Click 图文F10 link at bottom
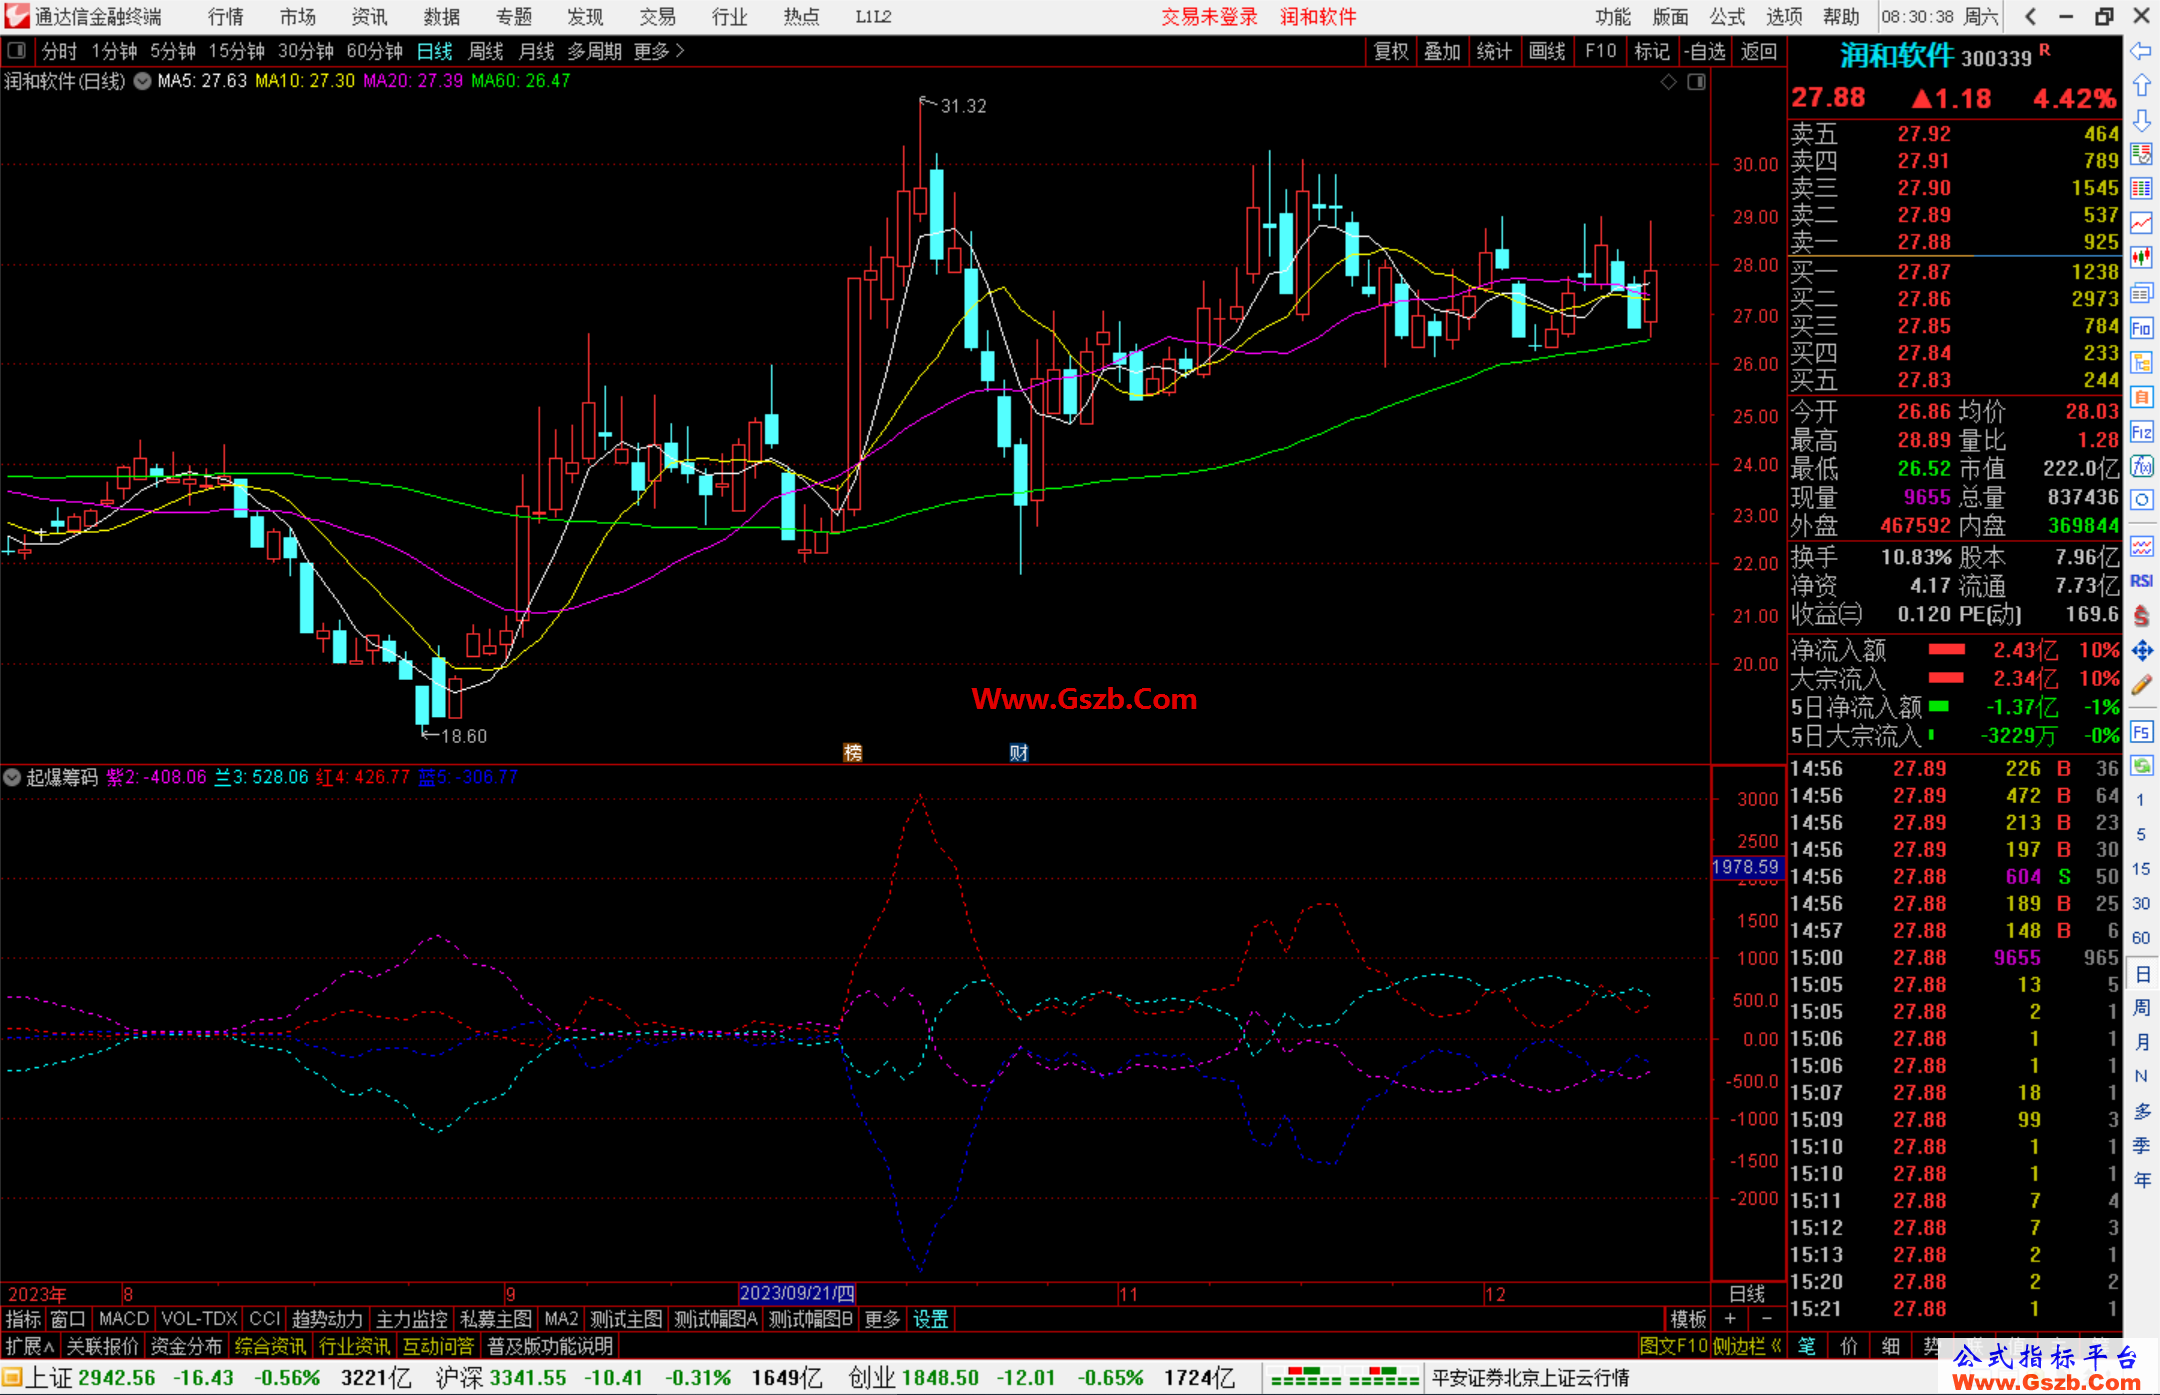 pyautogui.click(x=1673, y=1346)
